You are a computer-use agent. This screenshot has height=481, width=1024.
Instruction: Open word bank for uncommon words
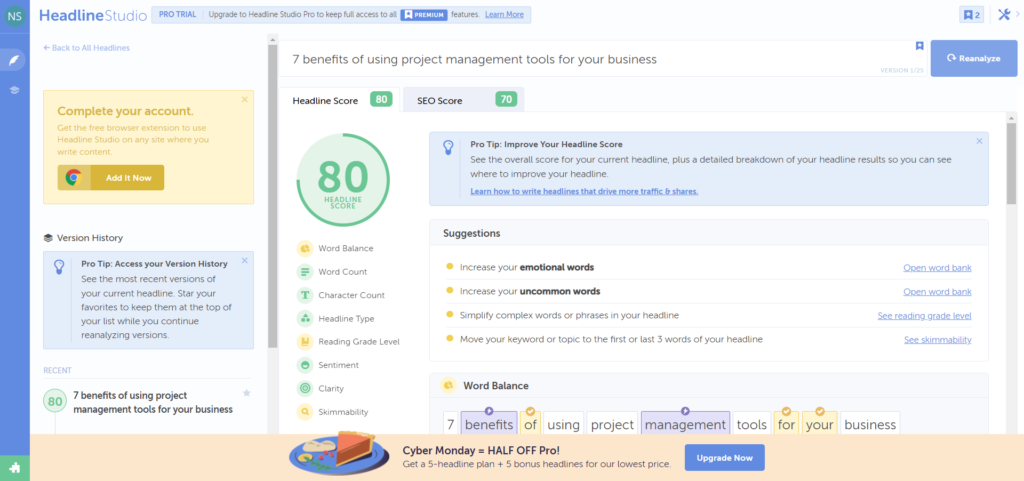point(937,292)
